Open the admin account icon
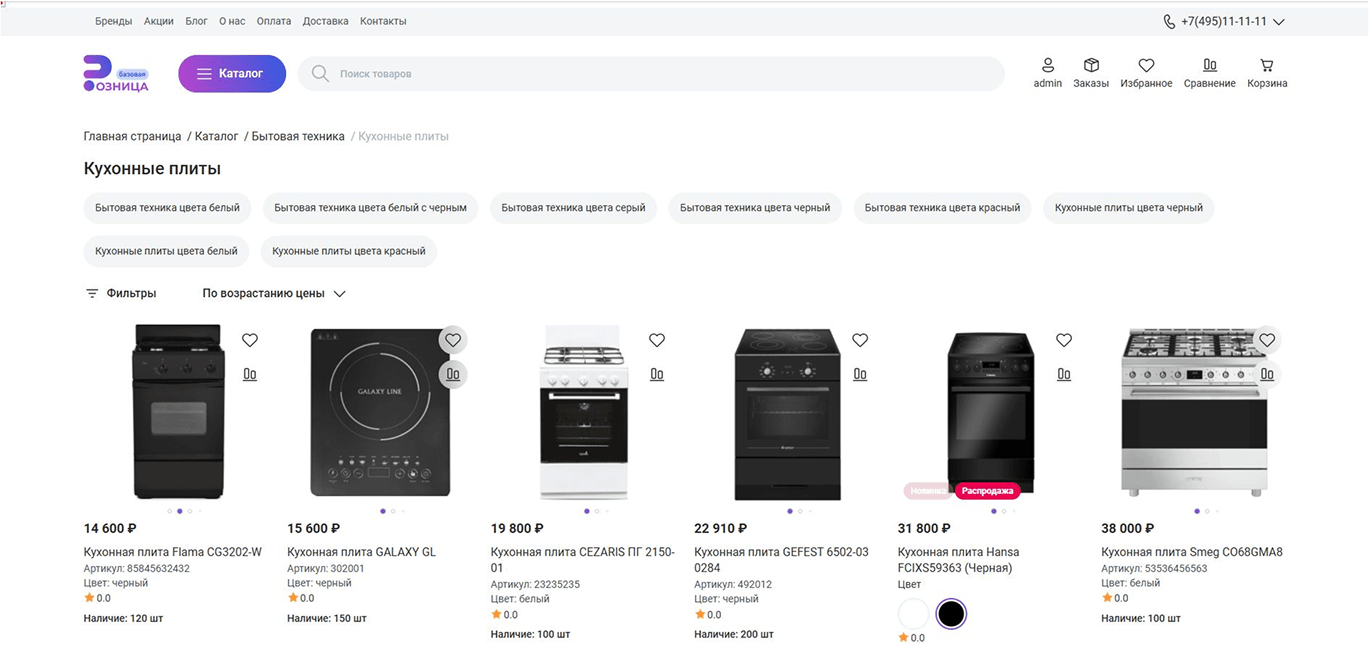Viewport: 1369px width, 645px height. tap(1047, 65)
